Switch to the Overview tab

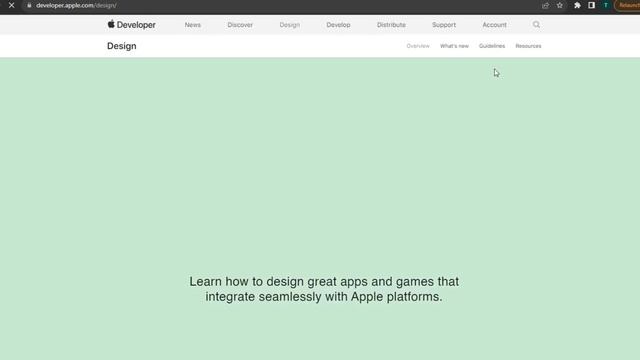[x=418, y=46]
